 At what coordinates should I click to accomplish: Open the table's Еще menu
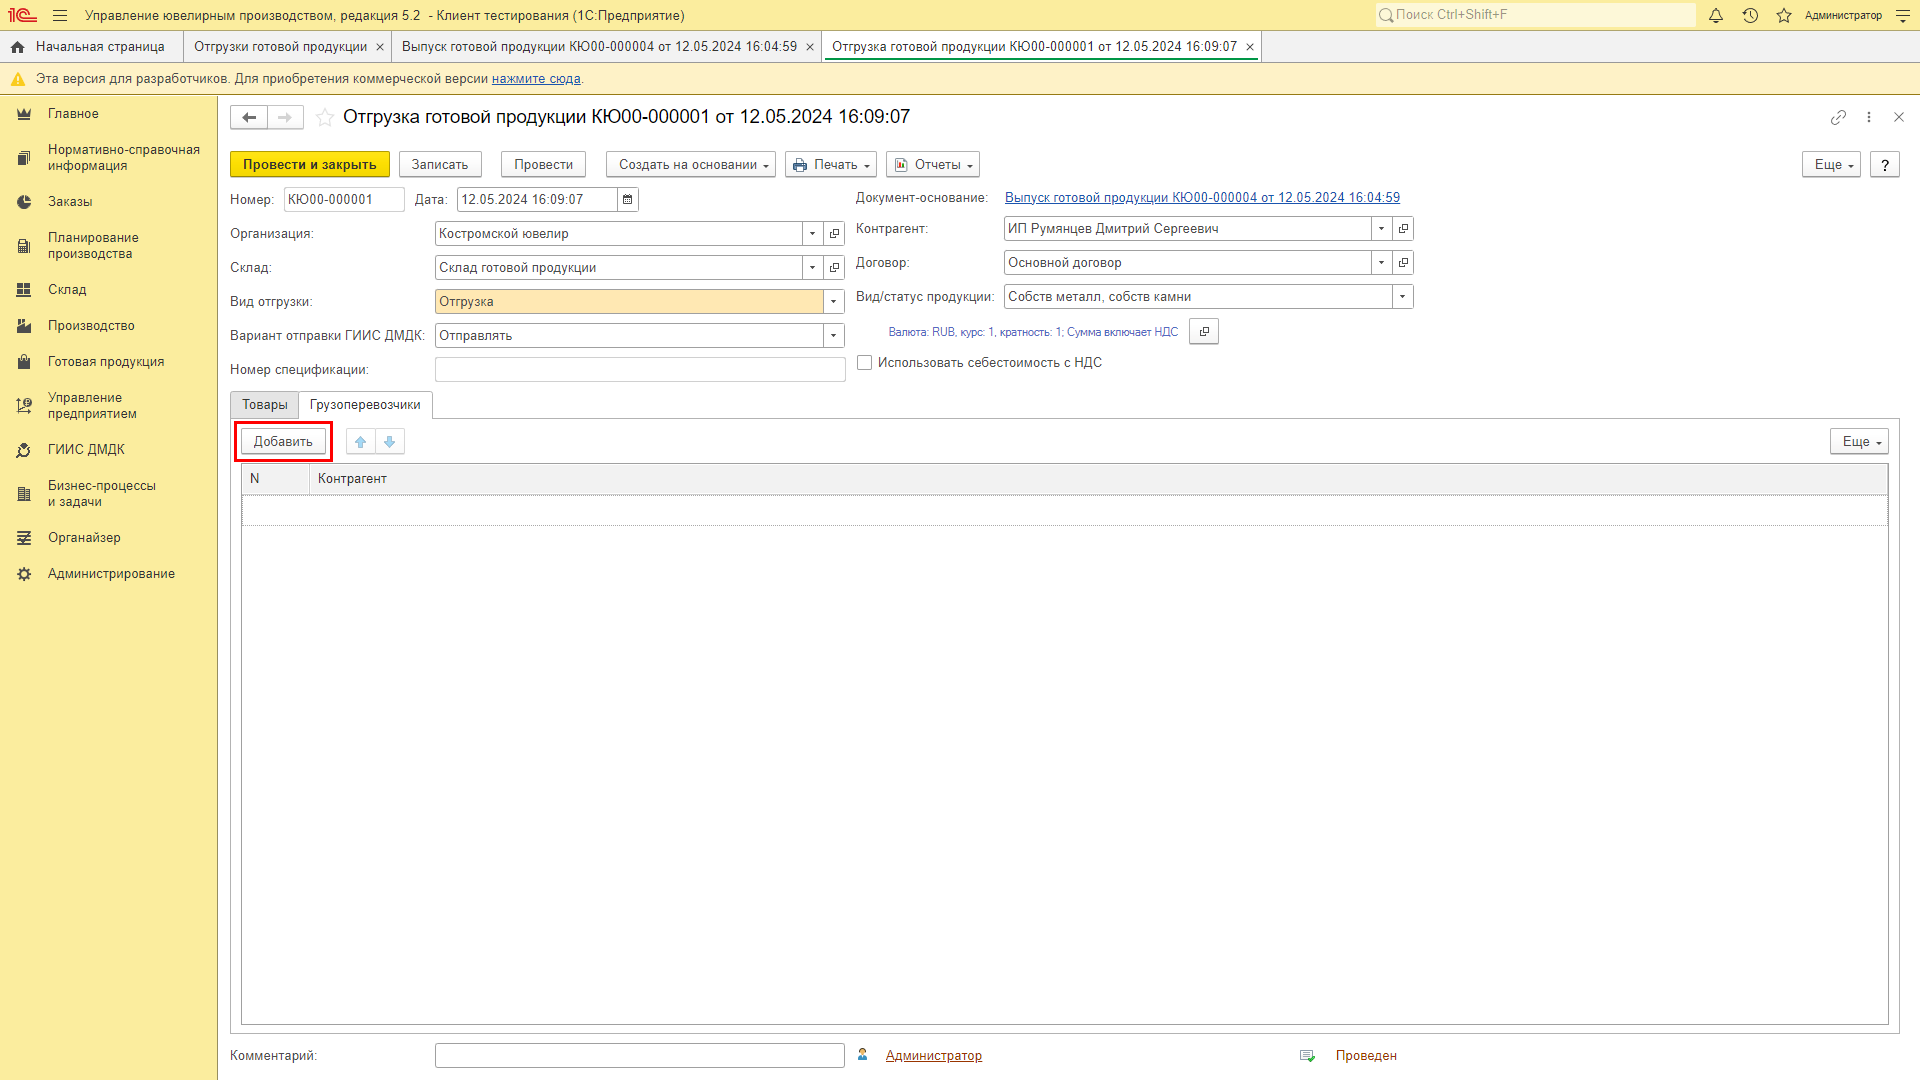pyautogui.click(x=1860, y=442)
